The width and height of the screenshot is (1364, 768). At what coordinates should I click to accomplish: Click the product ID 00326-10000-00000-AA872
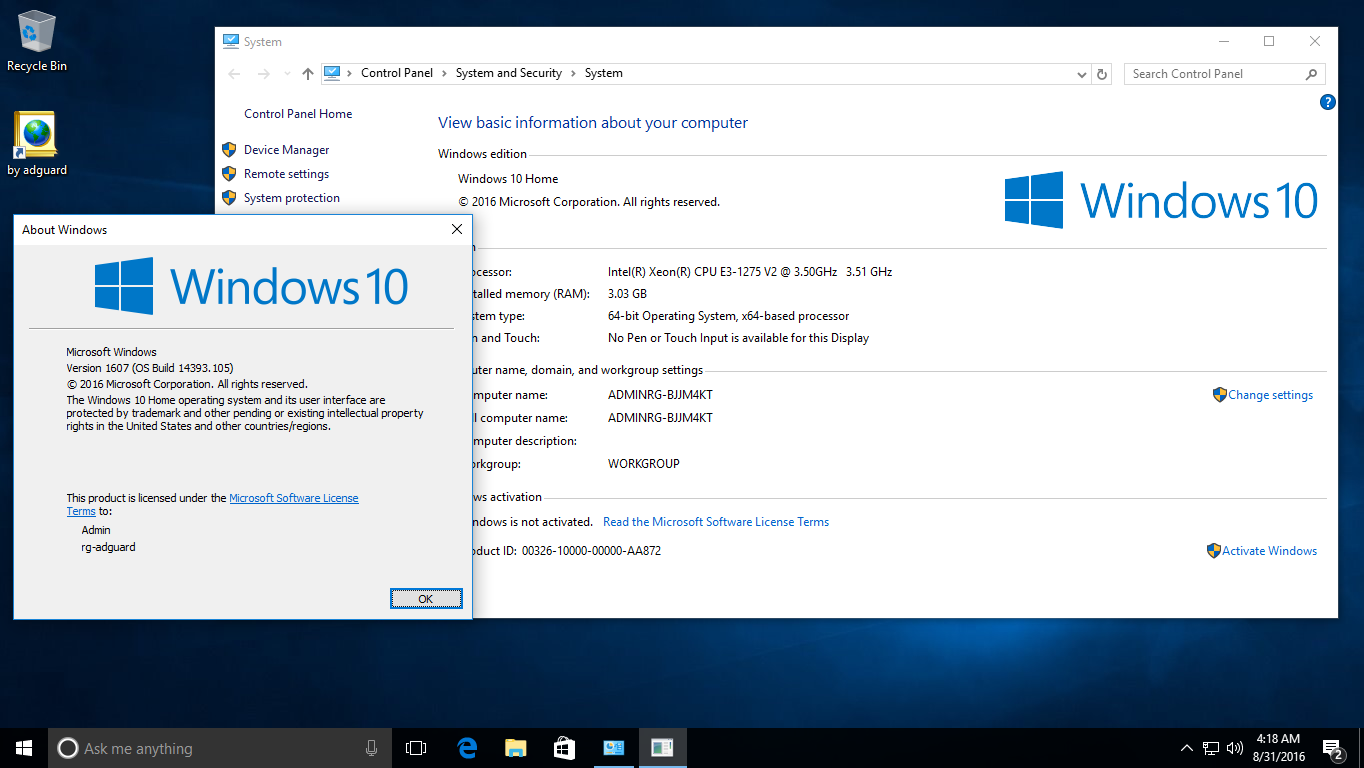[591, 551]
